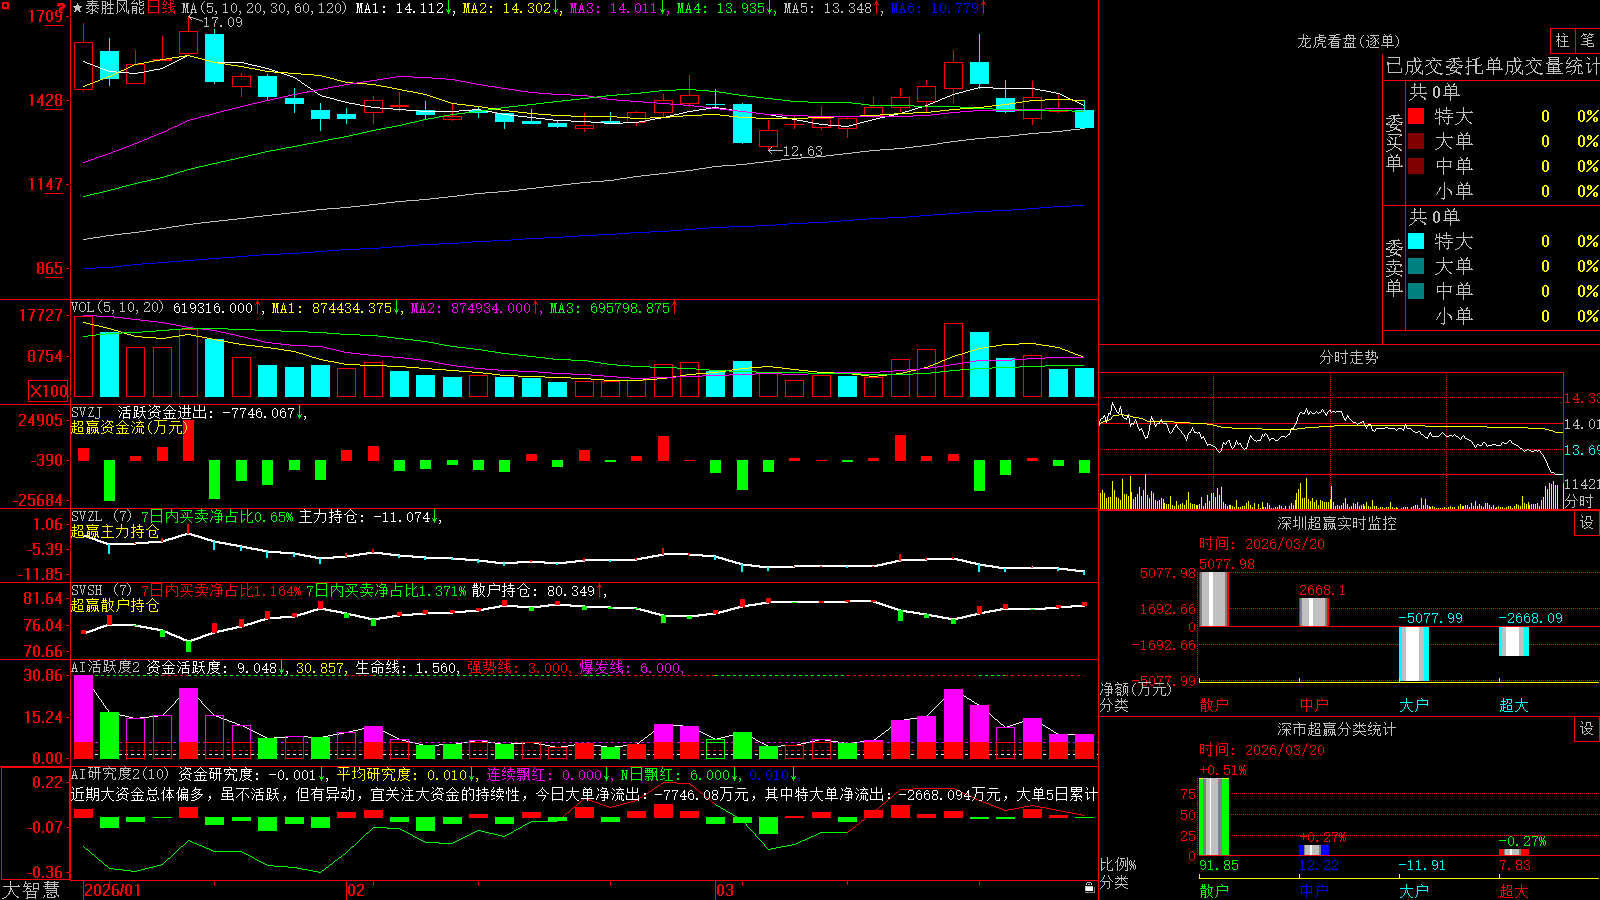Open the VOL(5,10,20) indicator settings

(x=117, y=308)
